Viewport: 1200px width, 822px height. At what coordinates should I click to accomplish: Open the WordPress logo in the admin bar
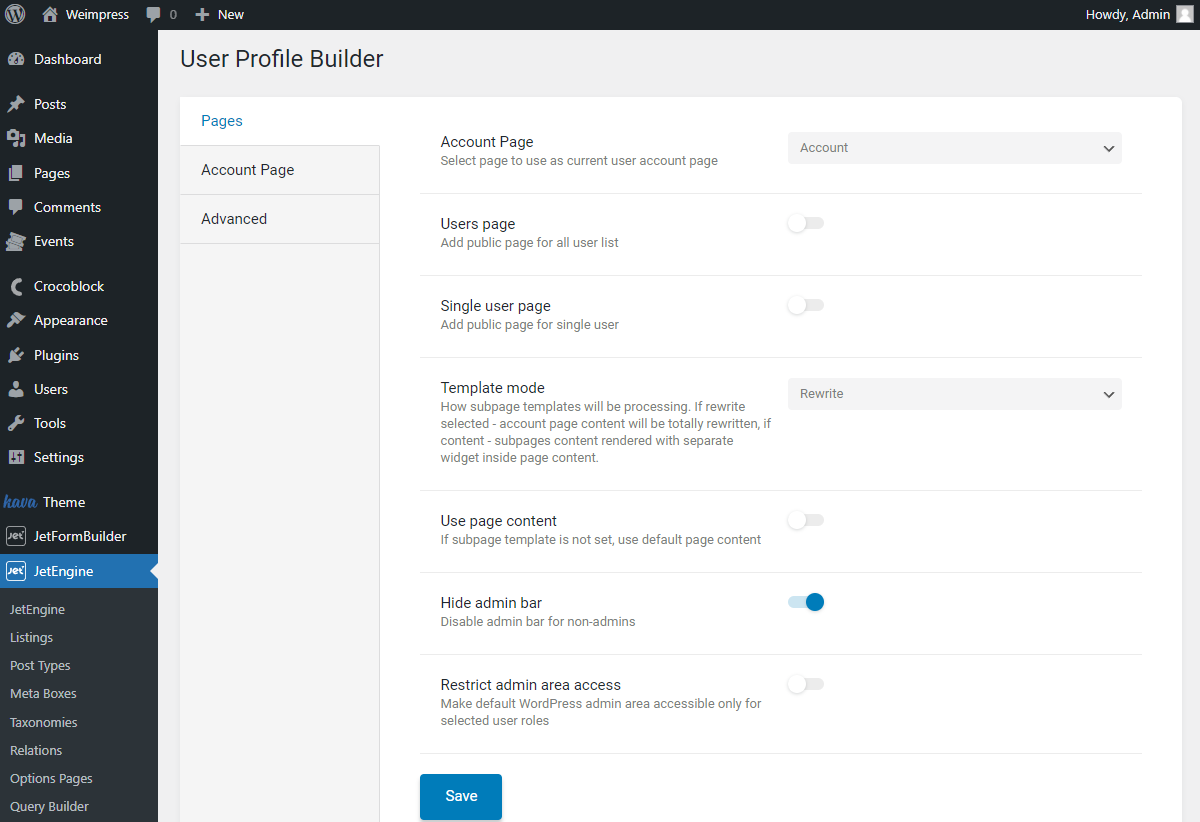coord(14,14)
